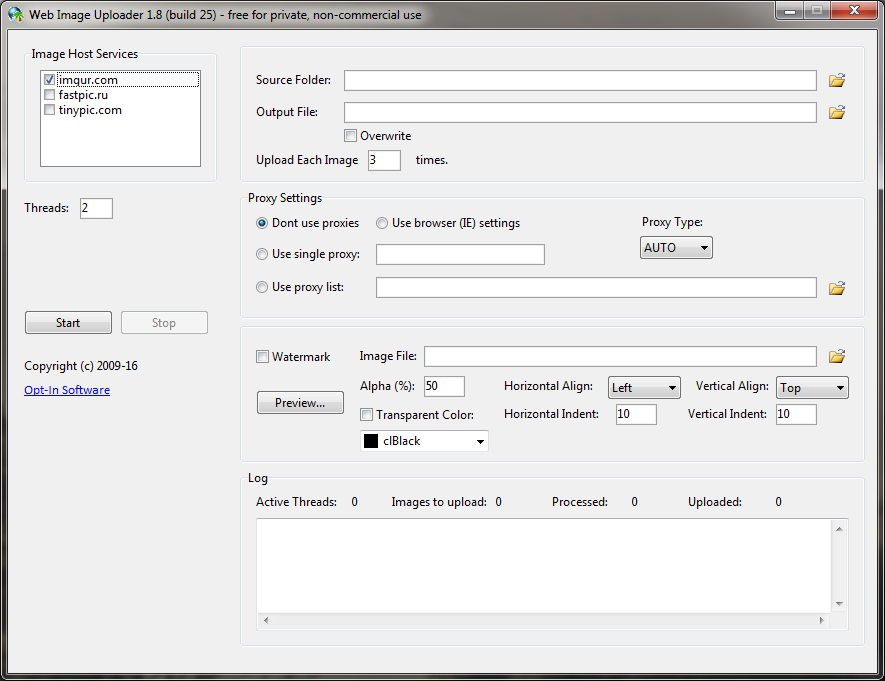Viewport: 885px width, 681px height.
Task: Click the Web Image Uploader app icon
Action: point(16,14)
